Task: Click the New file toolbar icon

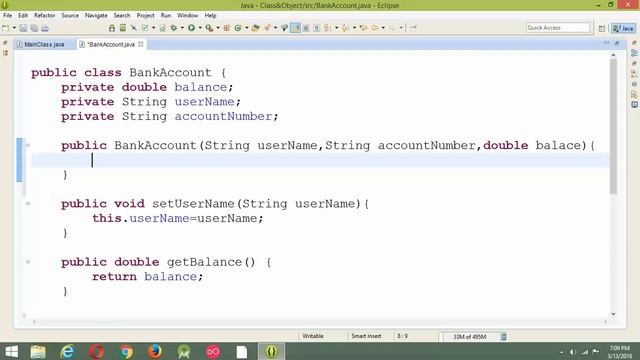Action: click(6, 28)
